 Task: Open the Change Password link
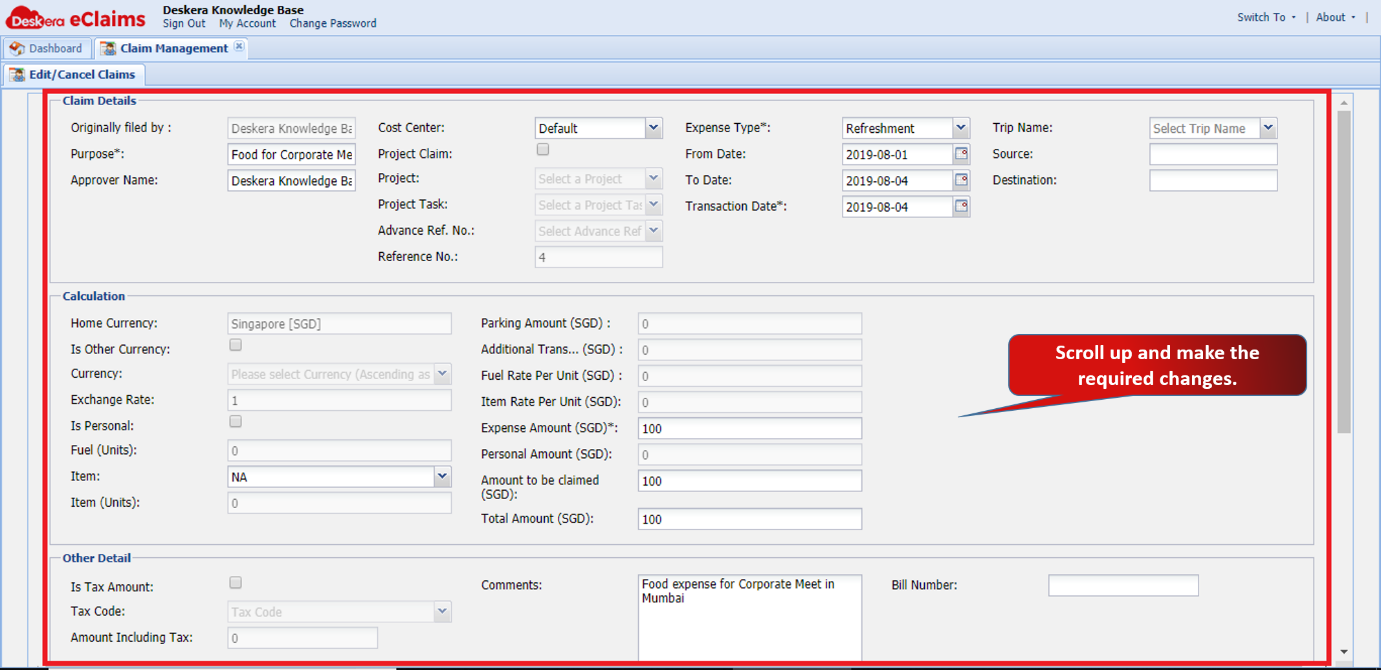click(333, 23)
